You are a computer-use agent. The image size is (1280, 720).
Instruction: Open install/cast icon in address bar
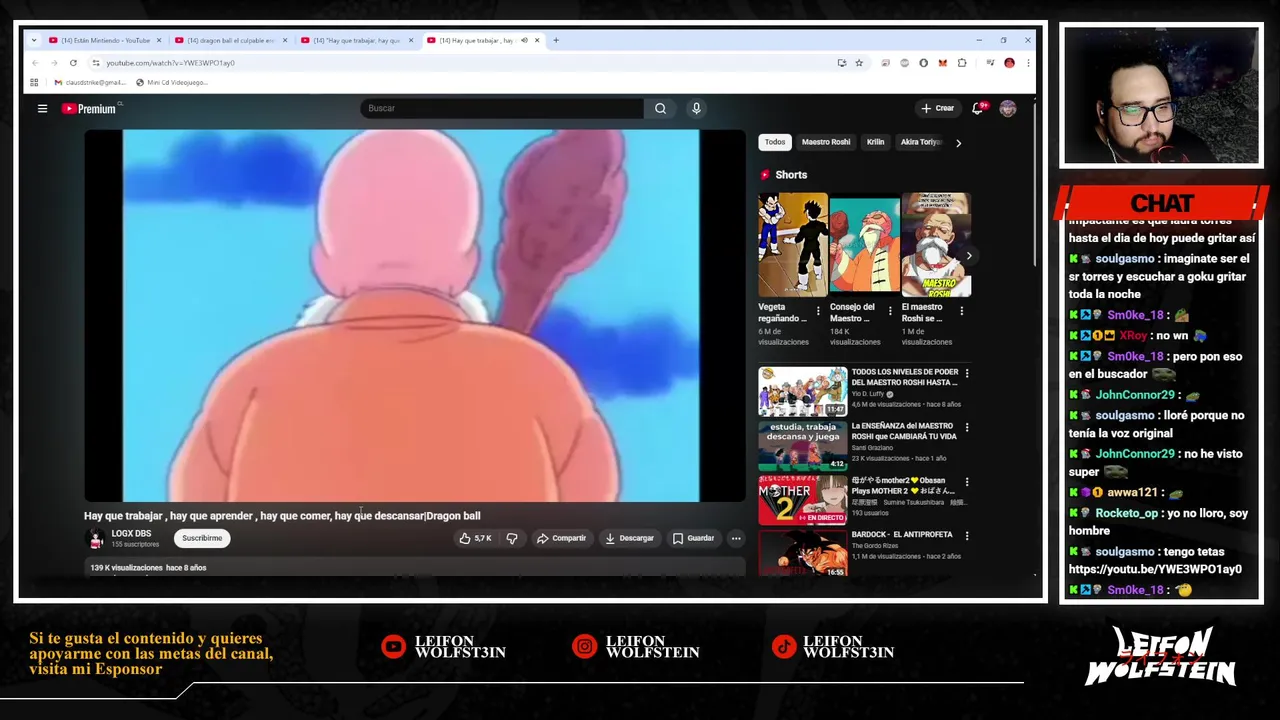(842, 63)
